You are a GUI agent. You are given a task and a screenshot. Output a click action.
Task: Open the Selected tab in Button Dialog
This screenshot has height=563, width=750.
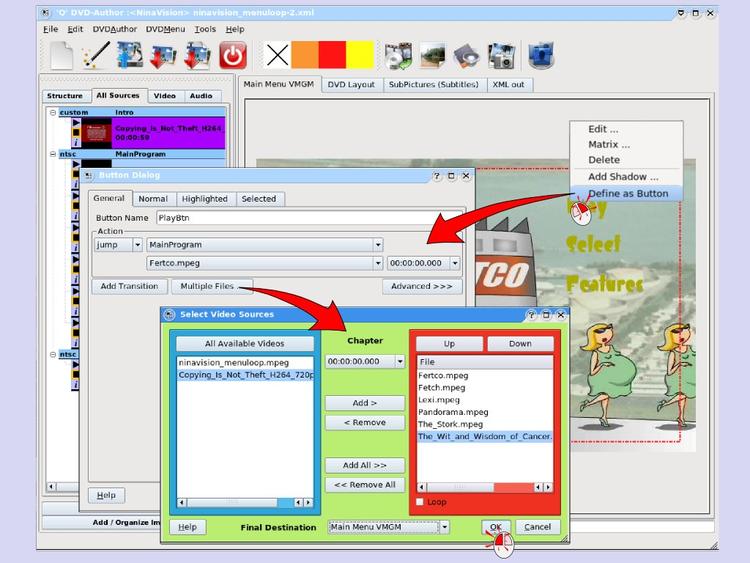pyautogui.click(x=259, y=199)
